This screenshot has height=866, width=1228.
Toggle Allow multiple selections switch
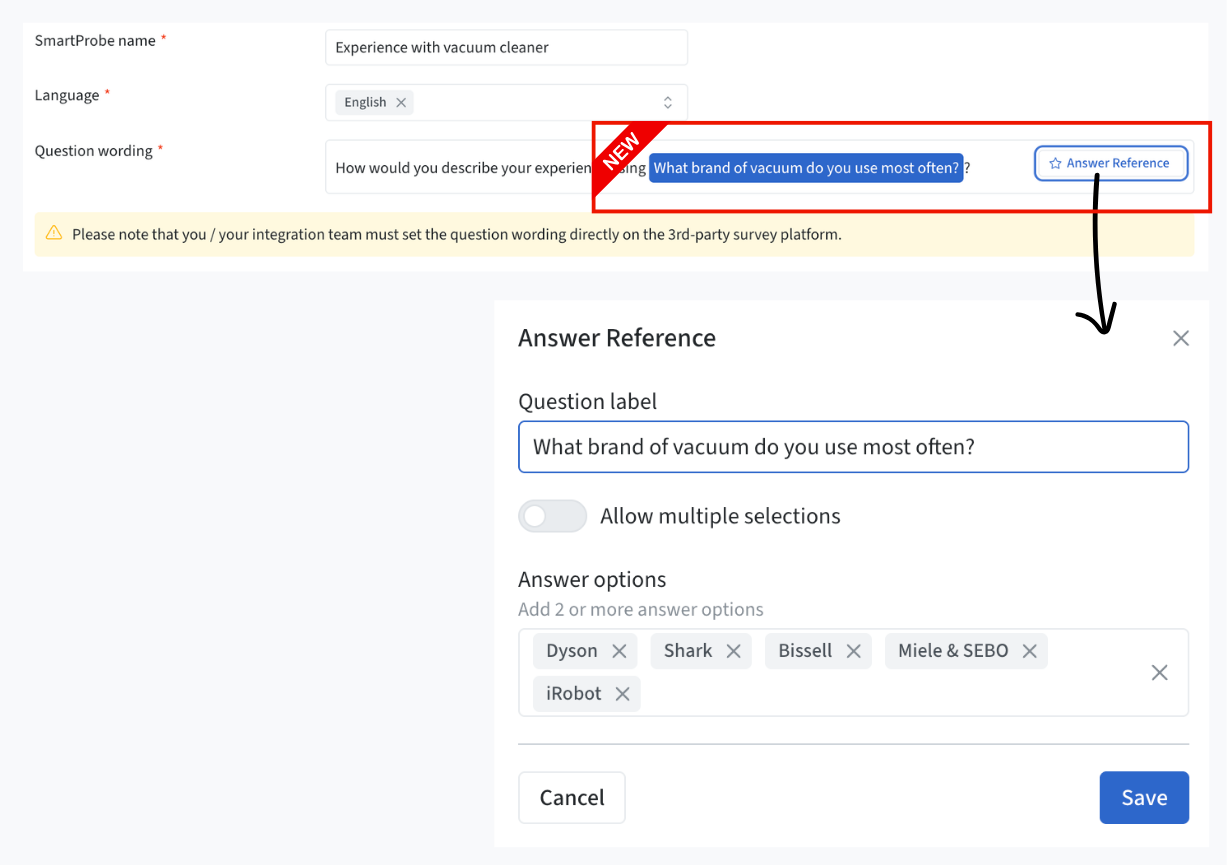[552, 516]
